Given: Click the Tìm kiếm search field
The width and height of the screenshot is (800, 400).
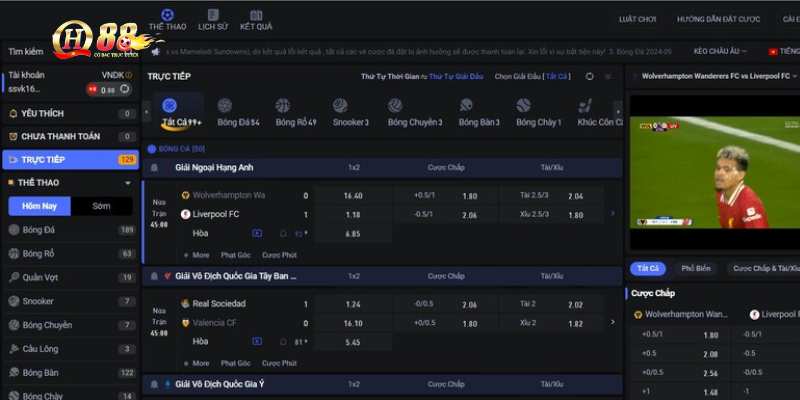Looking at the screenshot, I should pyautogui.click(x=26, y=52).
